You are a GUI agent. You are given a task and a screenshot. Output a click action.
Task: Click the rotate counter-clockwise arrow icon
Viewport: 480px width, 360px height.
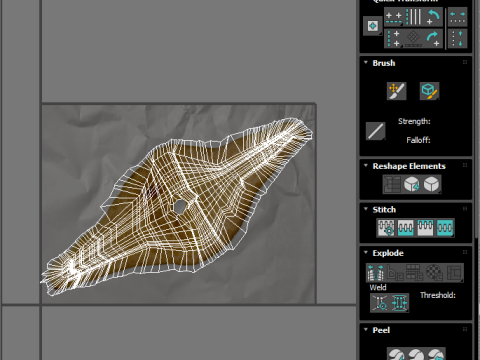[x=433, y=17]
